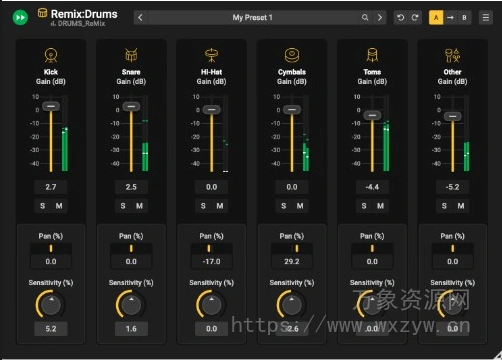Solo the Other channel

pos(444,206)
